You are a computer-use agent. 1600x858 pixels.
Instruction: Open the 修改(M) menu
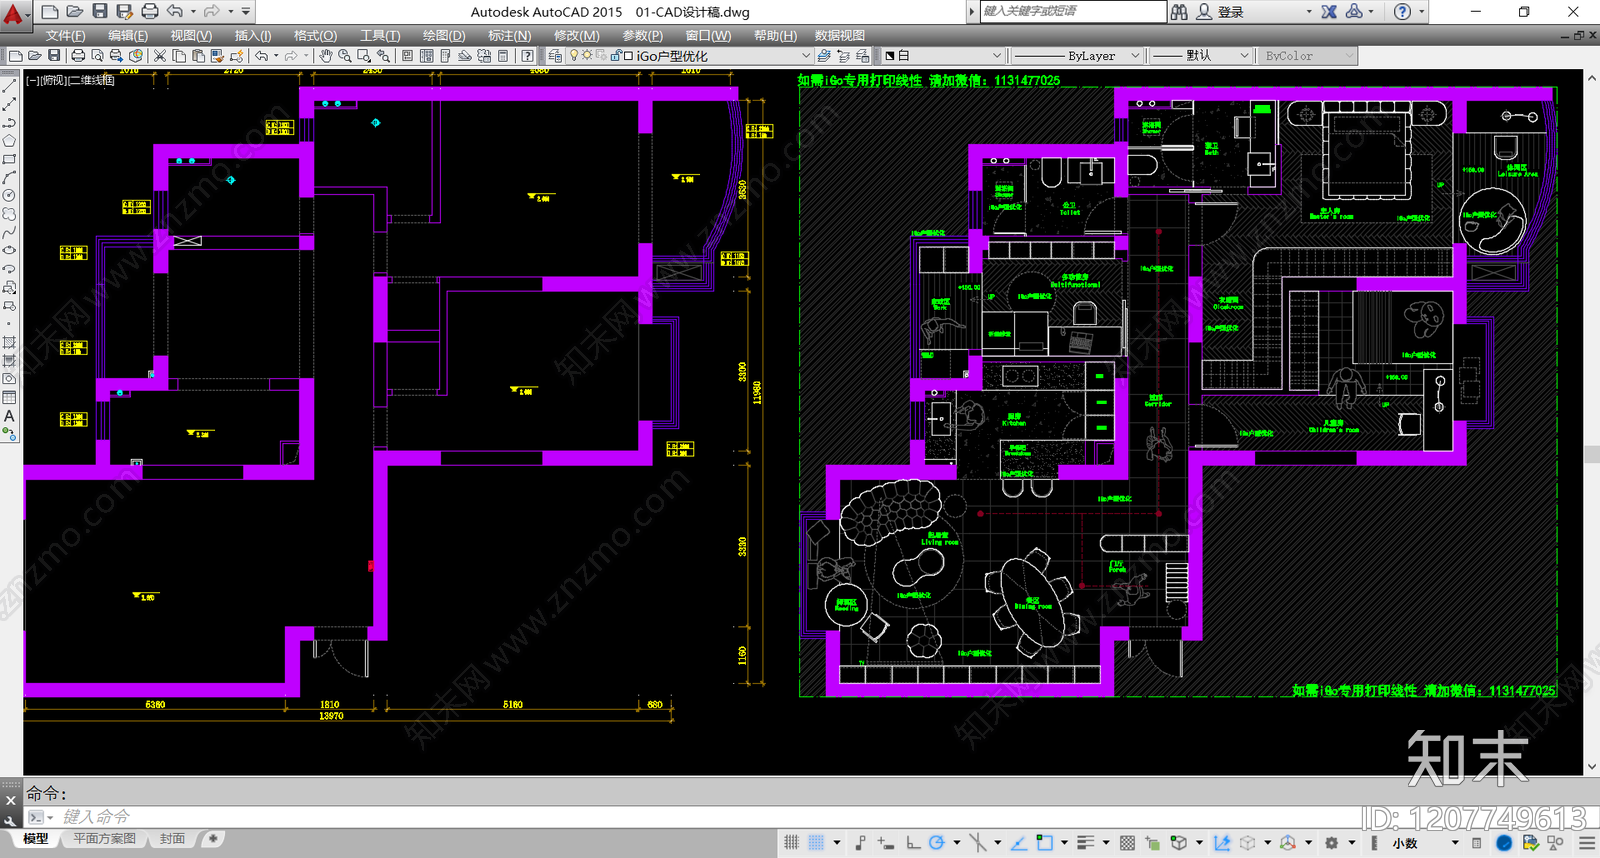click(576, 35)
